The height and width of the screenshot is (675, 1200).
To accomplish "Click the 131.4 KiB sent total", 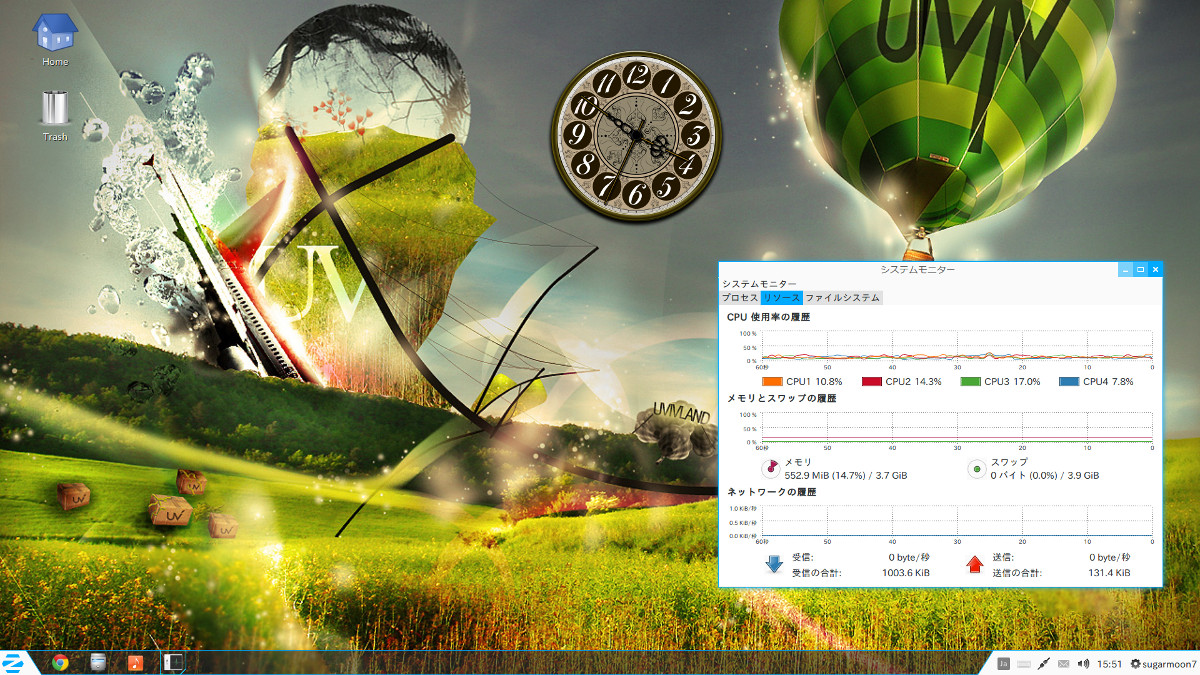I will pyautogui.click(x=1109, y=573).
